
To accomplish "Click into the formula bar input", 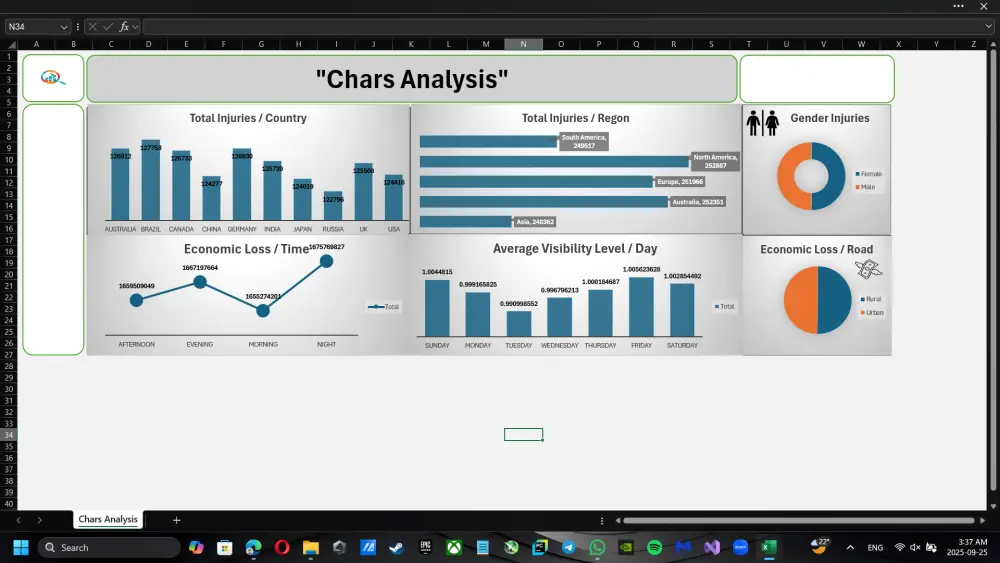I will click(562, 27).
